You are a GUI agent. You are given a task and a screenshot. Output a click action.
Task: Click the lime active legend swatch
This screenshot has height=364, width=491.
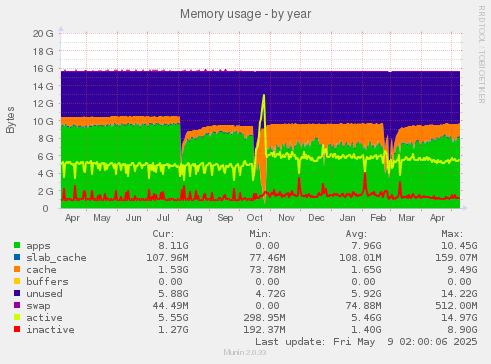(x=17, y=317)
